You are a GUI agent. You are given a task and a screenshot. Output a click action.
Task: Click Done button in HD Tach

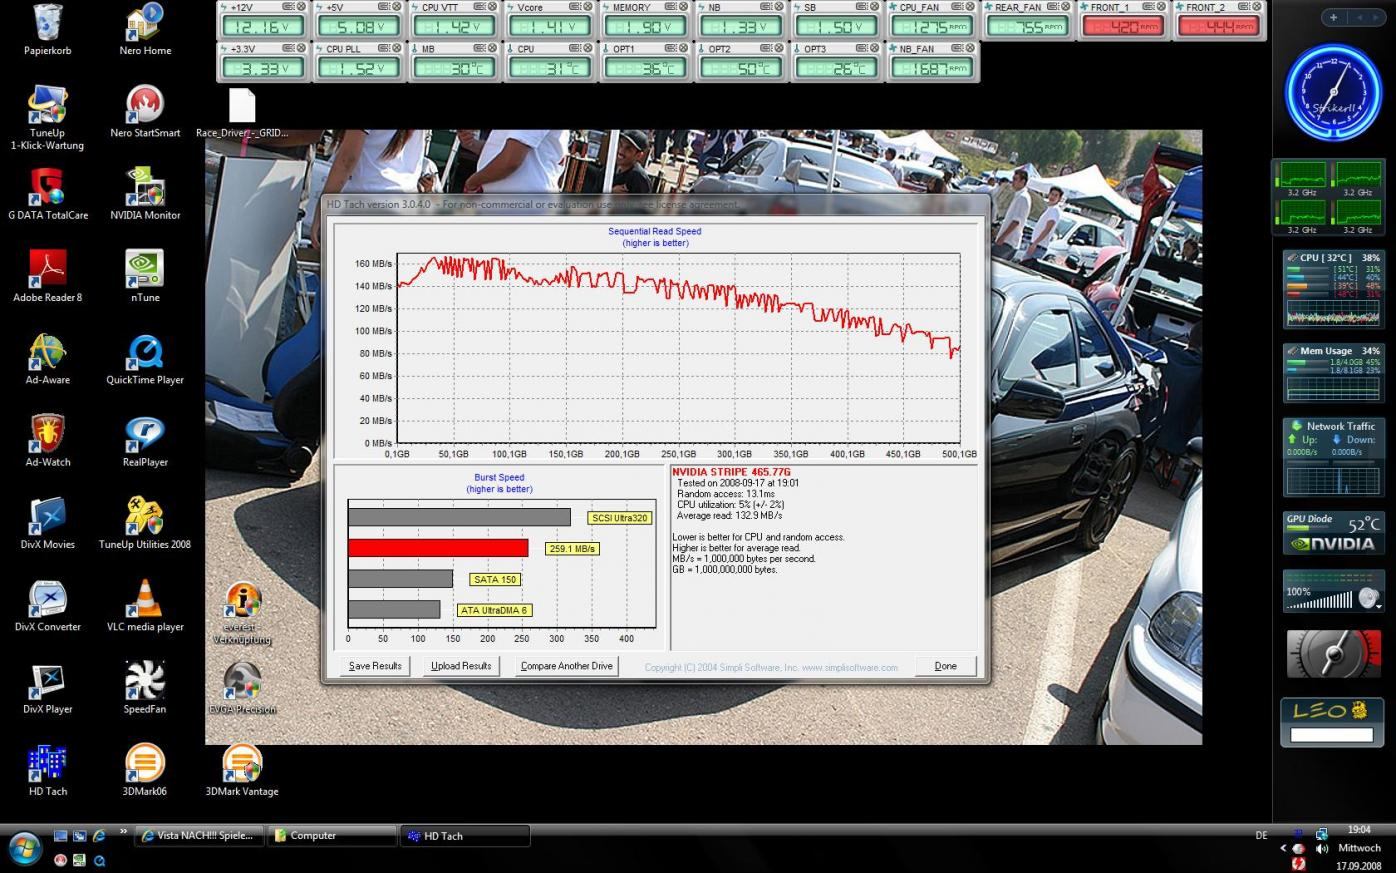[x=946, y=666]
